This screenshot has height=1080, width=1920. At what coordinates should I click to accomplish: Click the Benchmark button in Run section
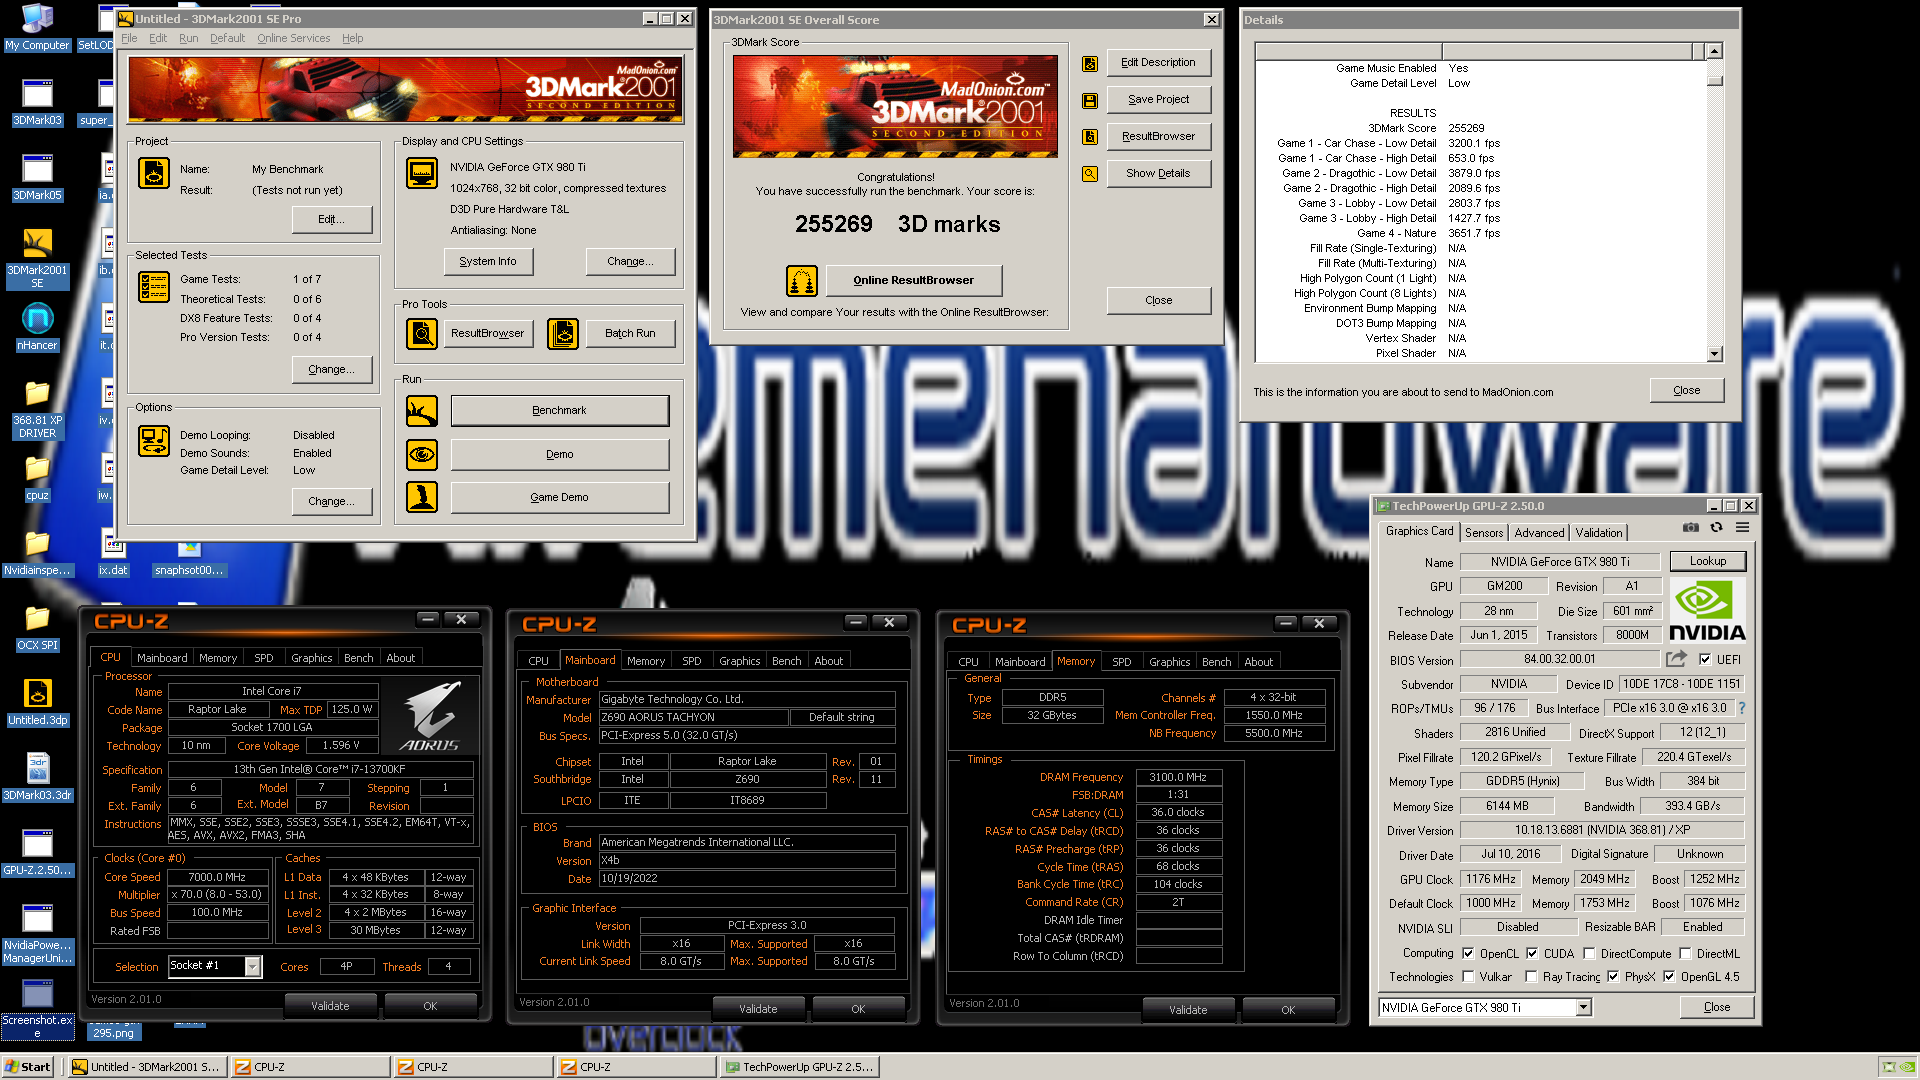(559, 410)
